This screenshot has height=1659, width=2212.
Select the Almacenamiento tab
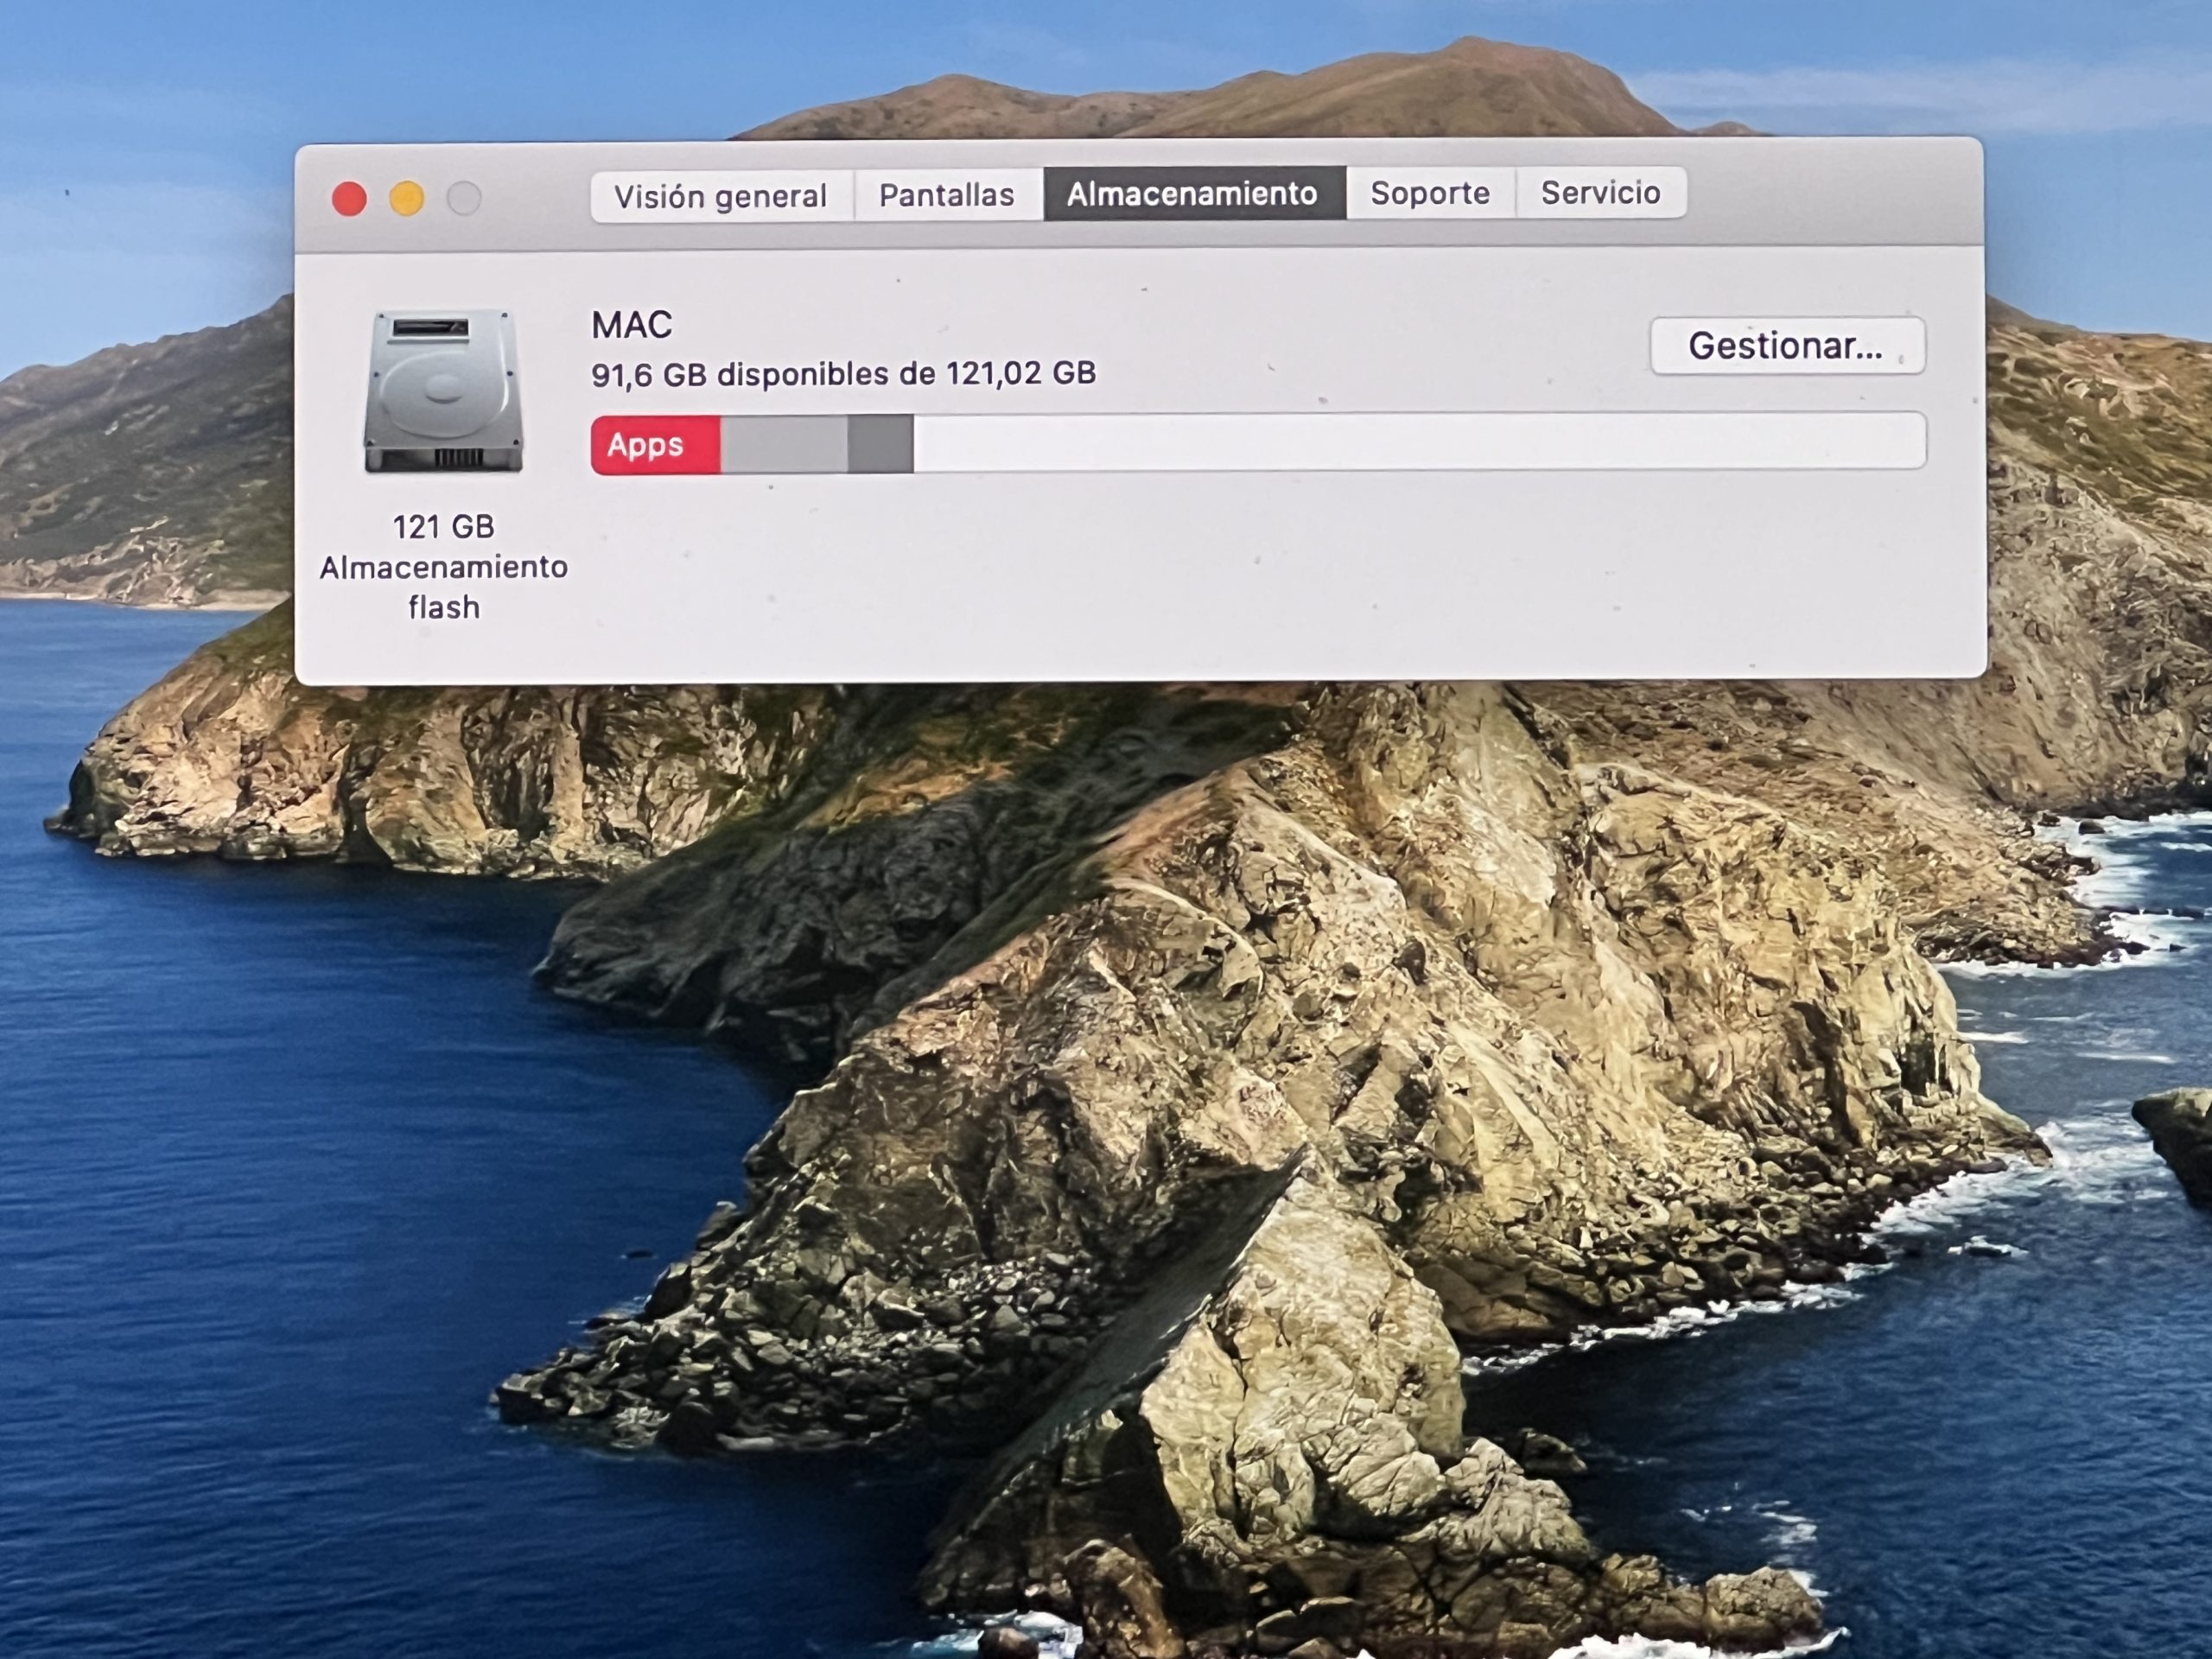click(x=1192, y=194)
